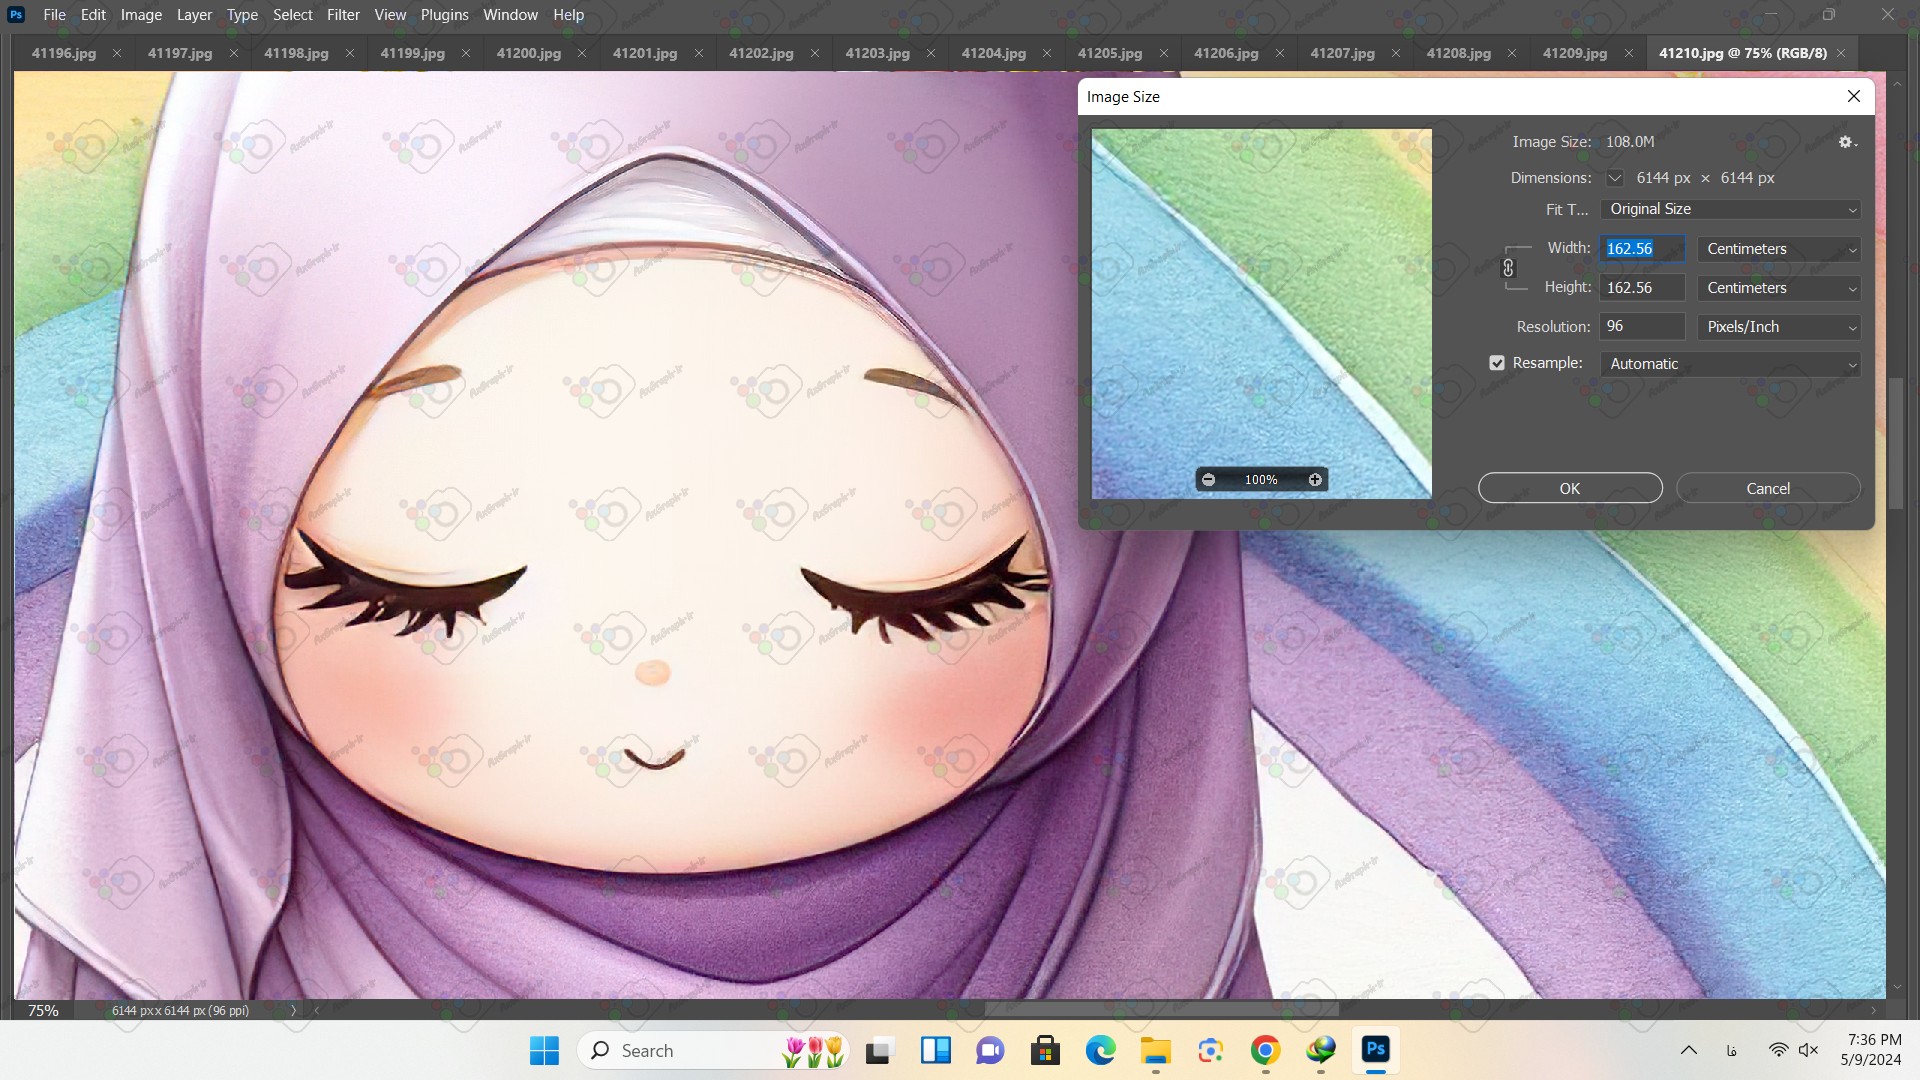Open the Image Size settings gear
Viewport: 1920px width, 1080px height.
(x=1847, y=142)
